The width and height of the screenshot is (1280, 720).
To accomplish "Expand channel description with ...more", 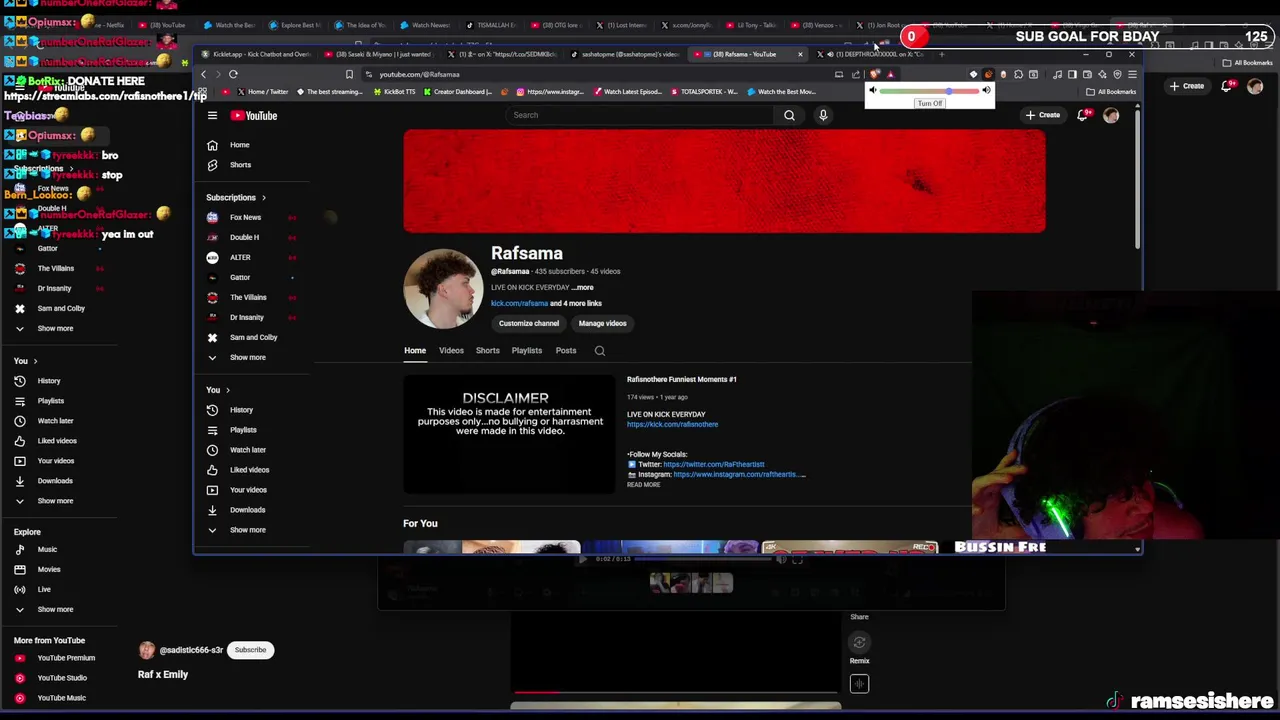I will [582, 288].
